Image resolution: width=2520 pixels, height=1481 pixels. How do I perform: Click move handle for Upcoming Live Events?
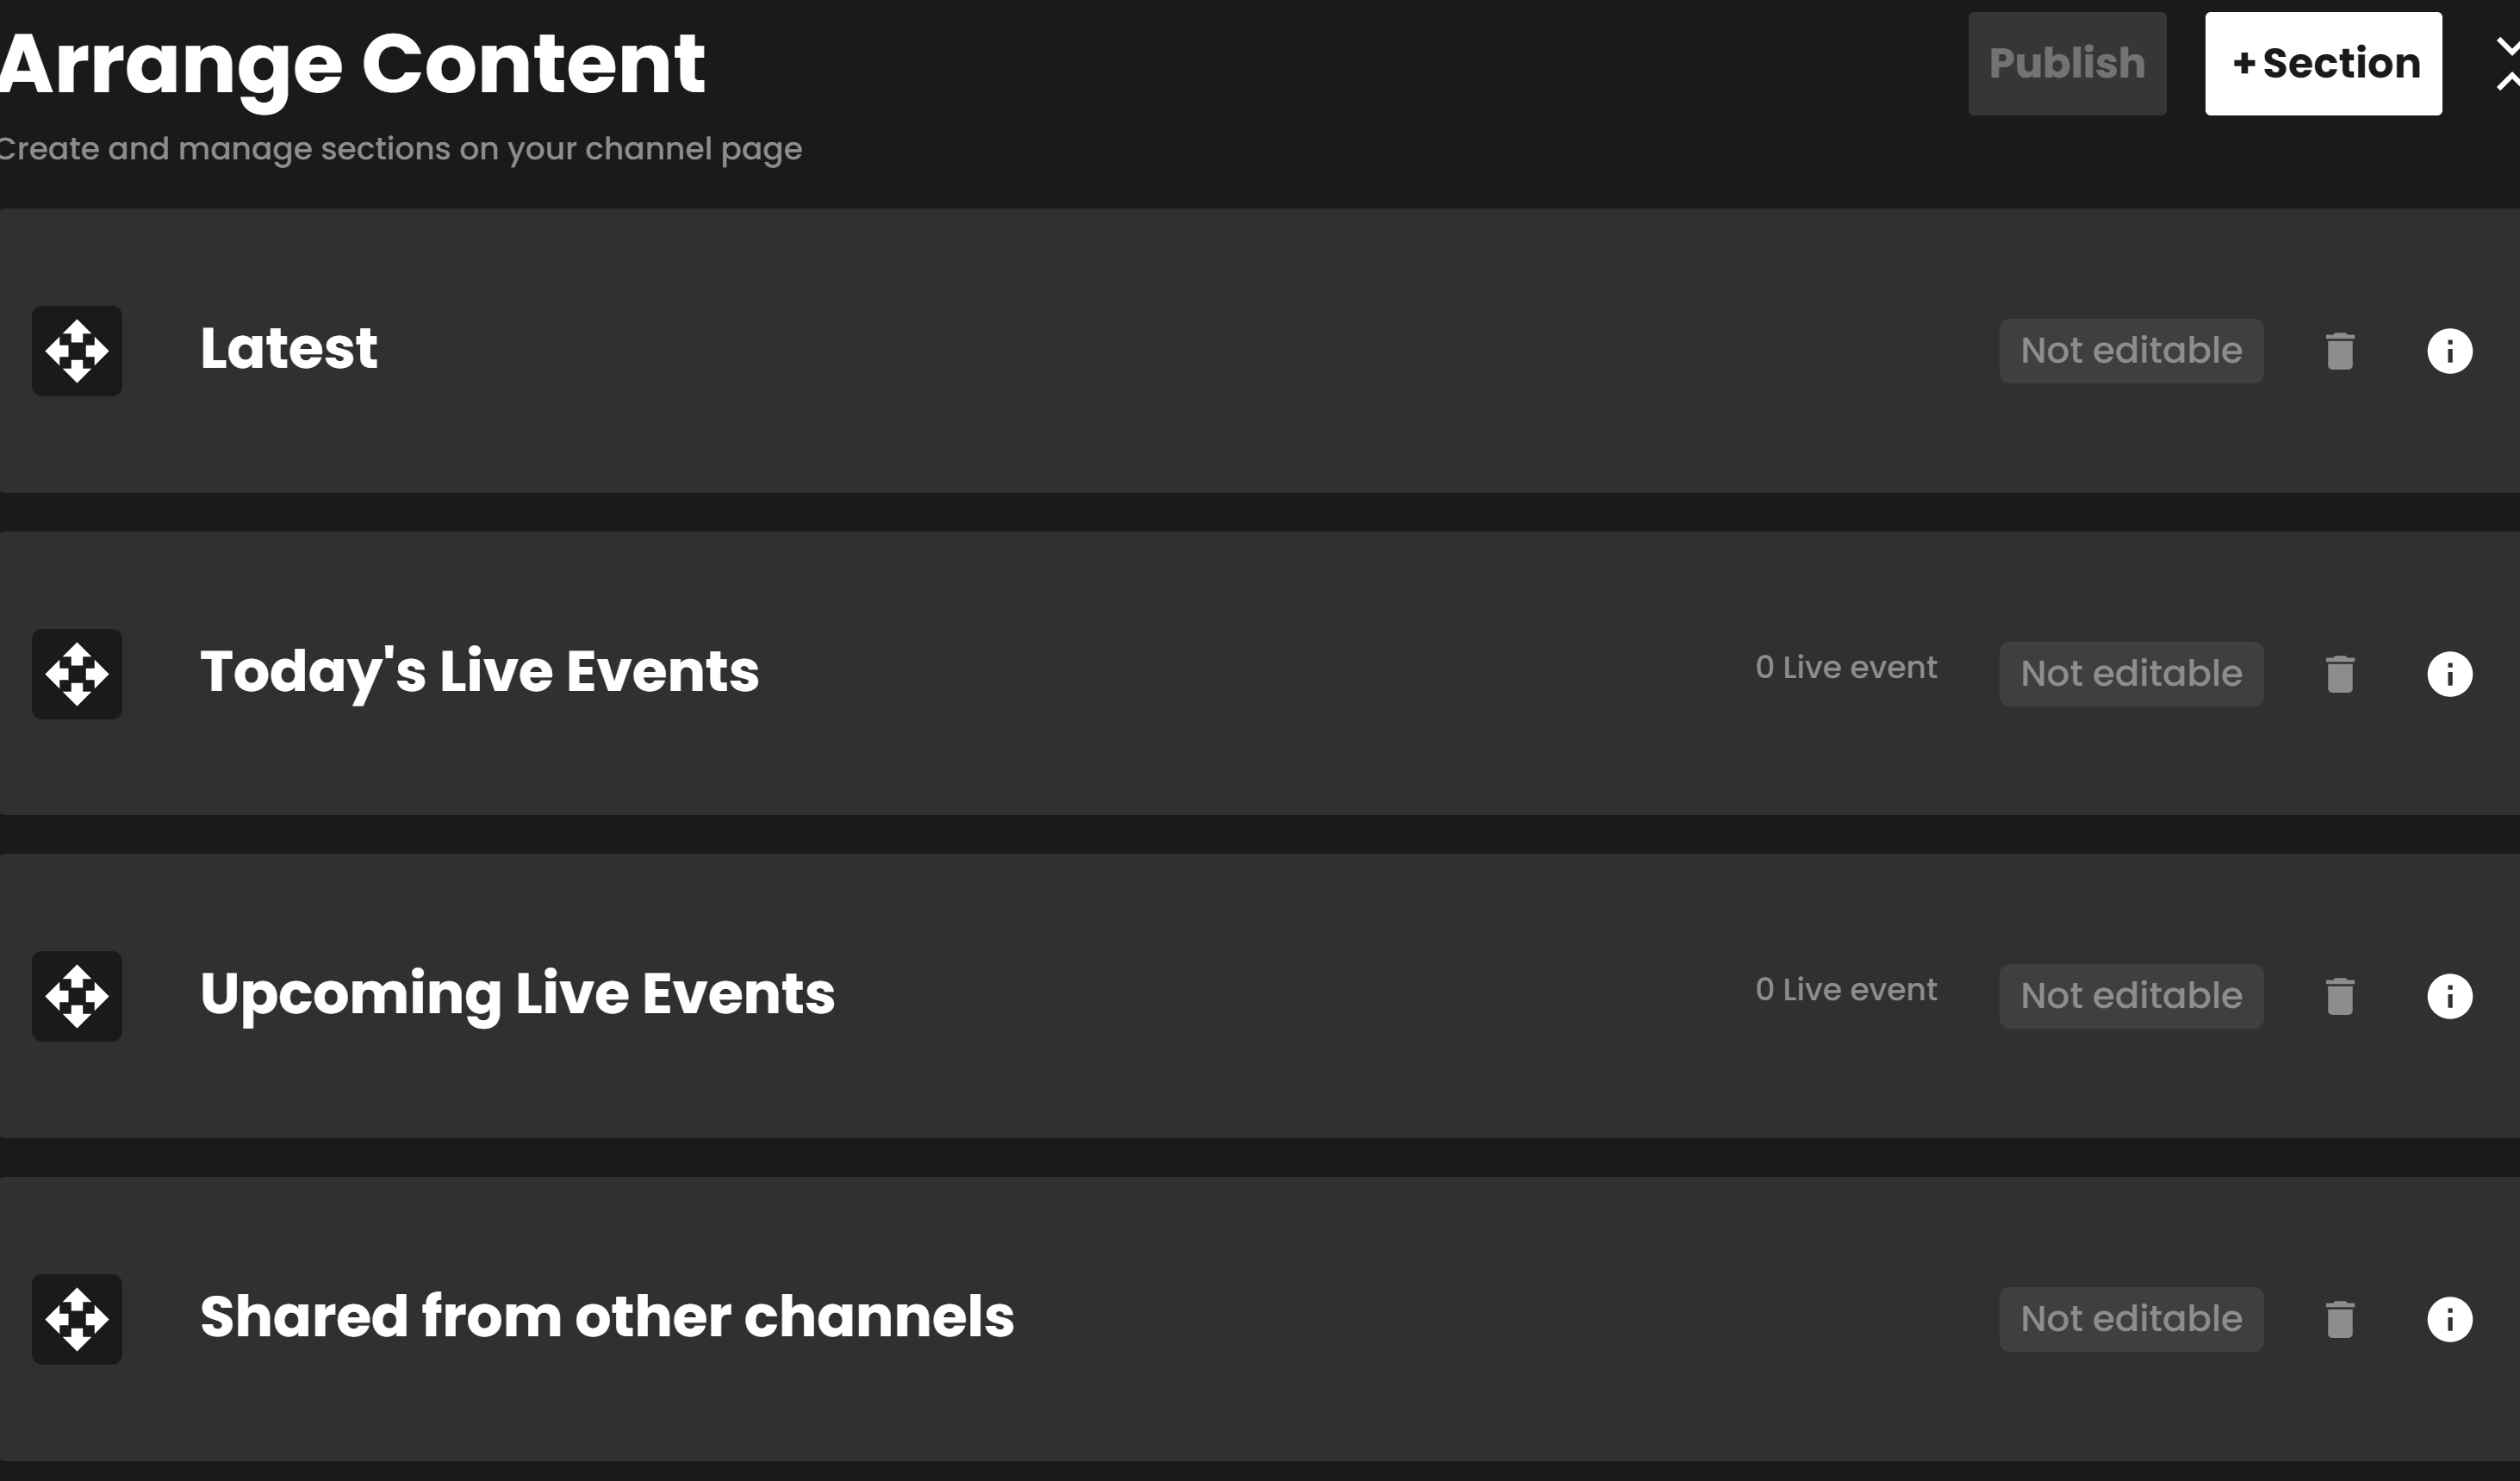pos(77,996)
